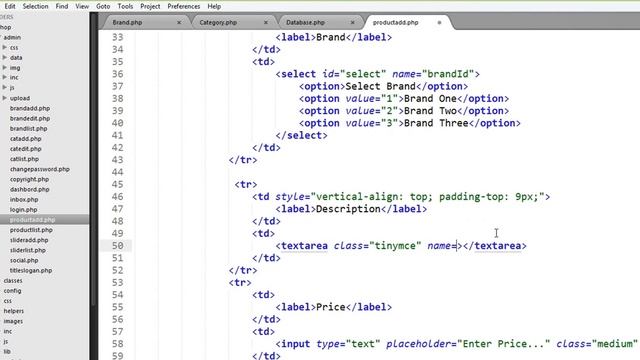This screenshot has height=360, width=640.
Task: Collapse the admin folder
Action: (x=12, y=37)
